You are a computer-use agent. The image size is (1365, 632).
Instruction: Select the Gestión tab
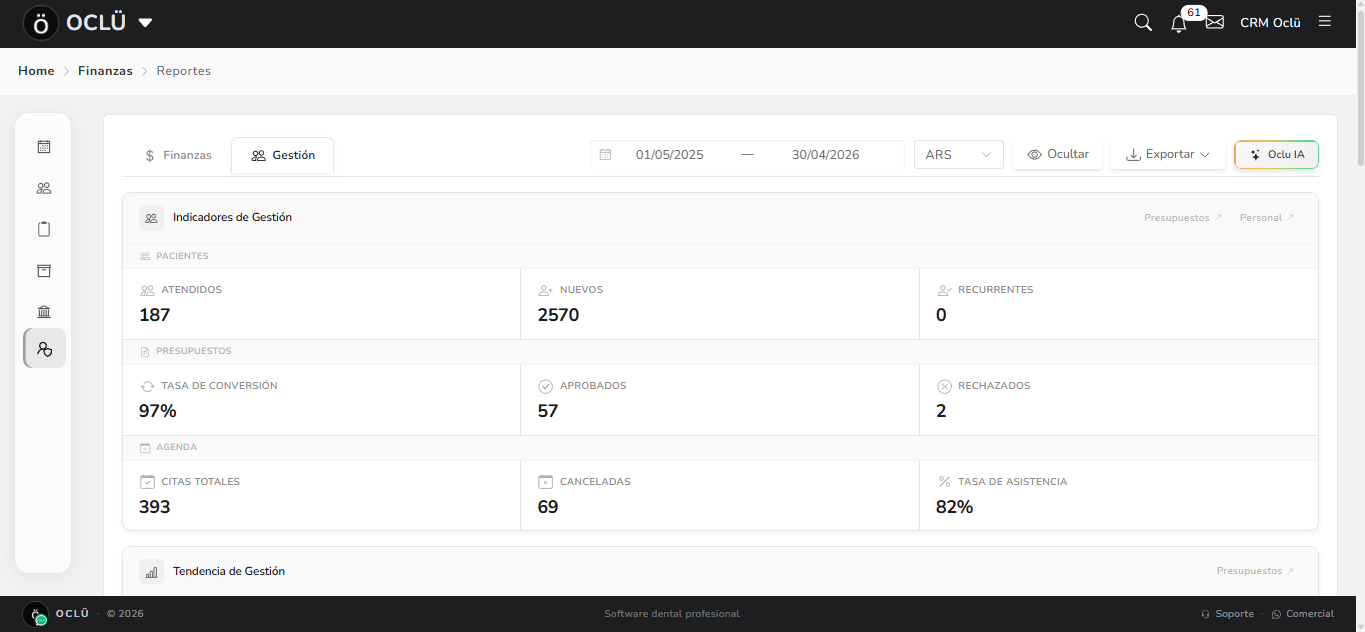tap(283, 155)
